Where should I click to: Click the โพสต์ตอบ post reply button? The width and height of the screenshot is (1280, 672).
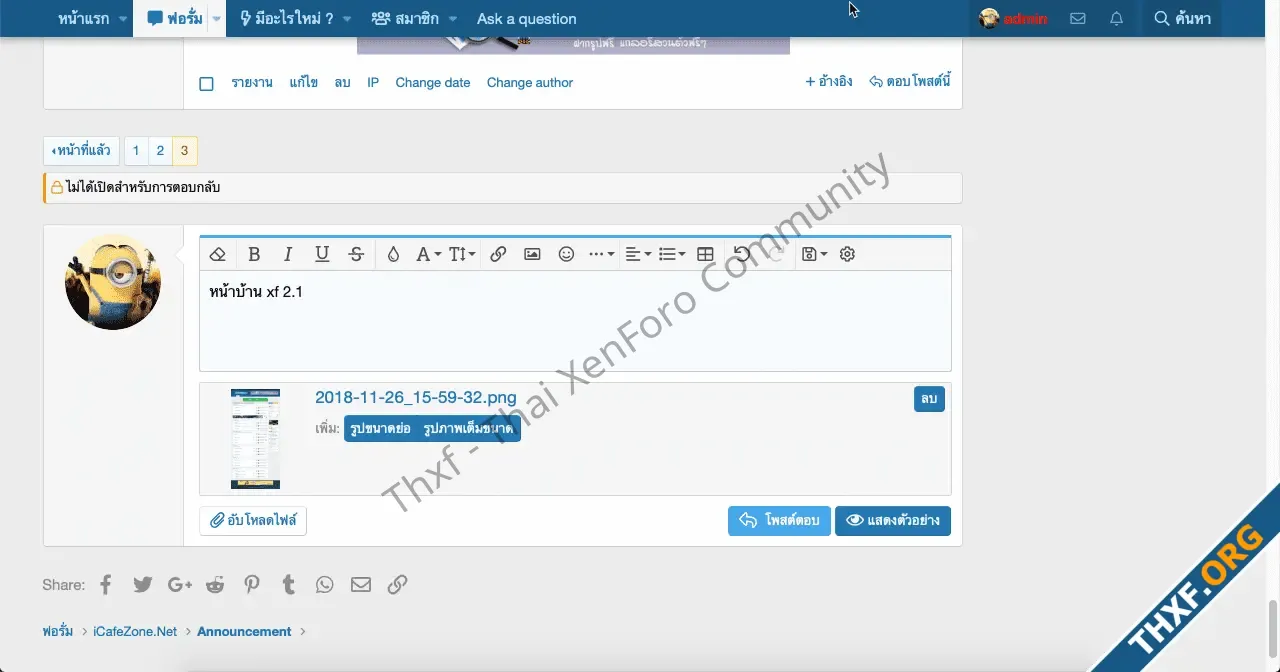779,521
